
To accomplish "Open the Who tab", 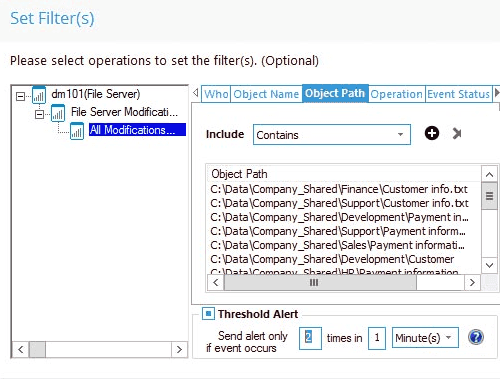I will [216, 94].
